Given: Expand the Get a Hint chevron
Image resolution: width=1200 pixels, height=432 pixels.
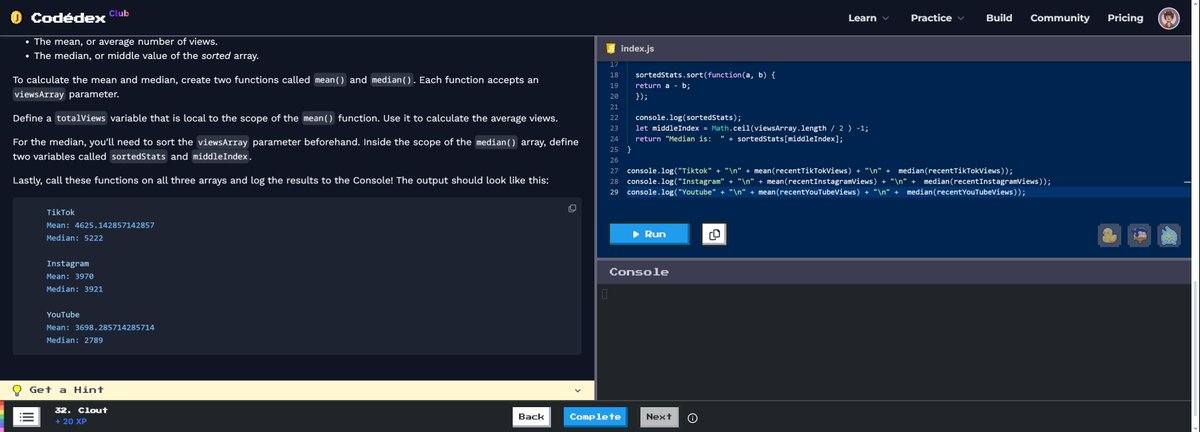Looking at the screenshot, I should click(x=578, y=390).
